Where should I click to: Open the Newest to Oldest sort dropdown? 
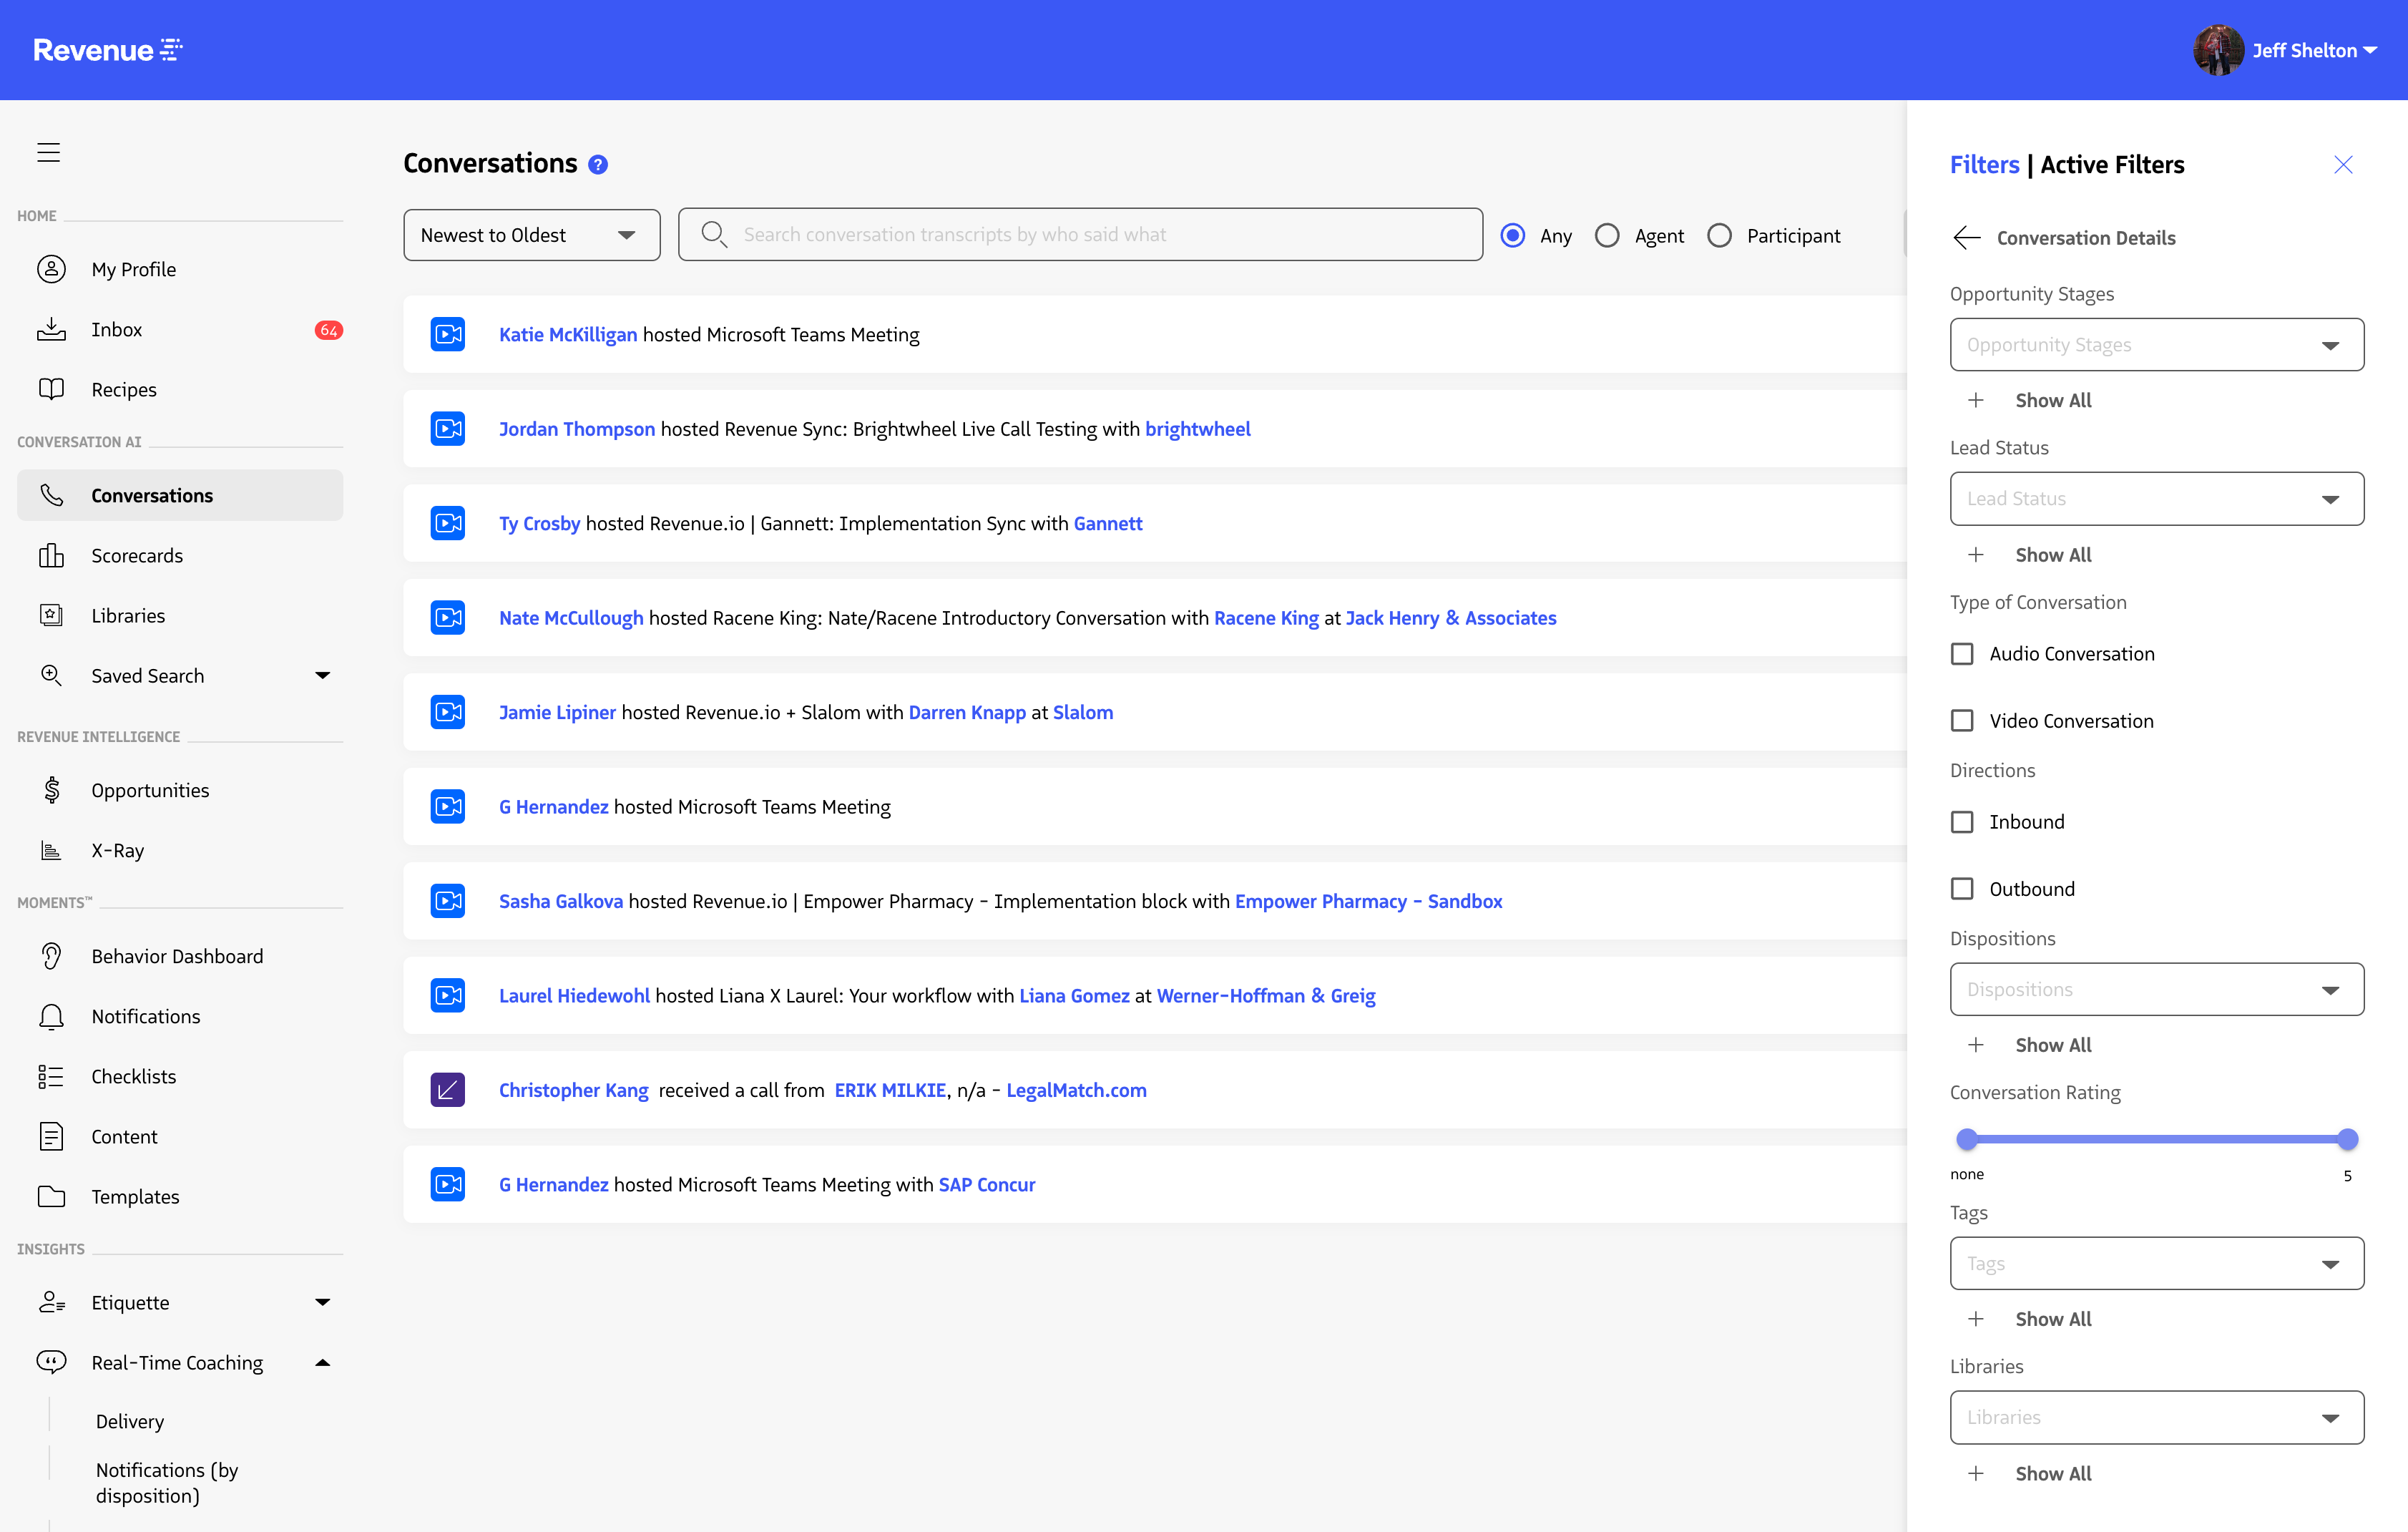531,235
